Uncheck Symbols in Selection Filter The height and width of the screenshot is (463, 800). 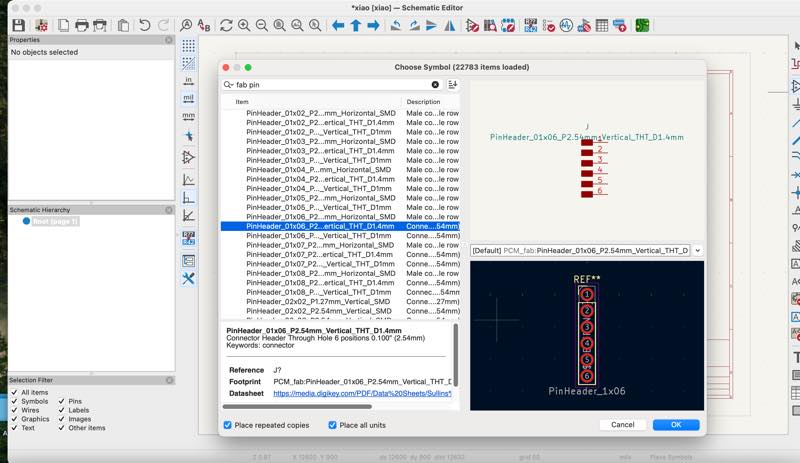point(14,401)
